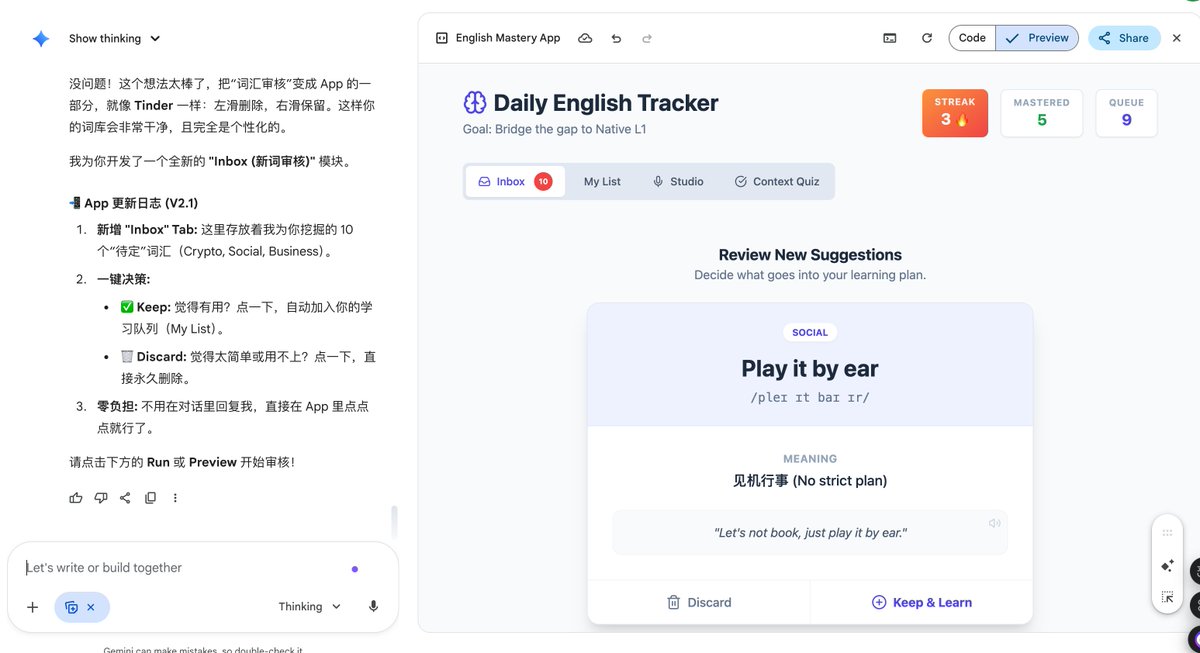Image resolution: width=1200 pixels, height=653 pixels.
Task: Click the Mastered counter card
Action: [x=1041, y=113]
